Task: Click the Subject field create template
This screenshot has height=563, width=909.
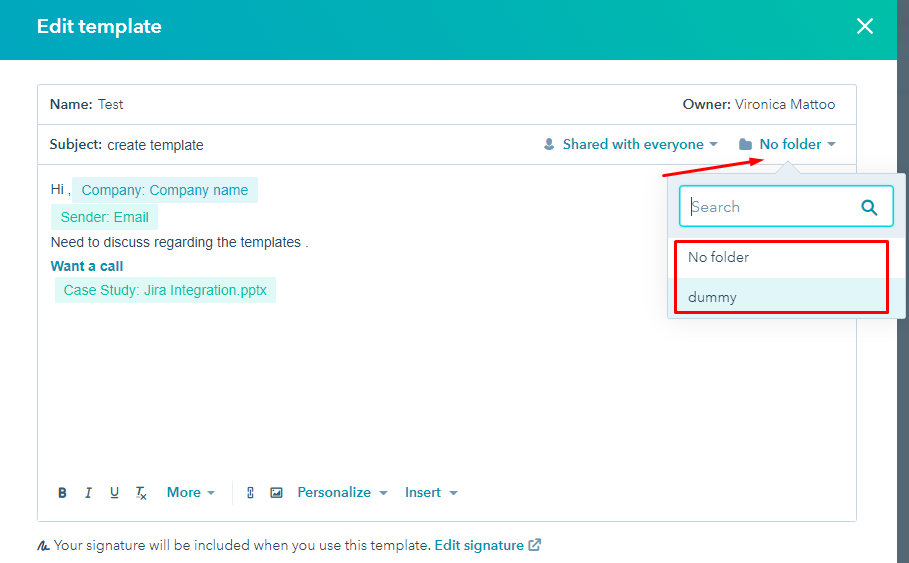Action: pos(155,145)
